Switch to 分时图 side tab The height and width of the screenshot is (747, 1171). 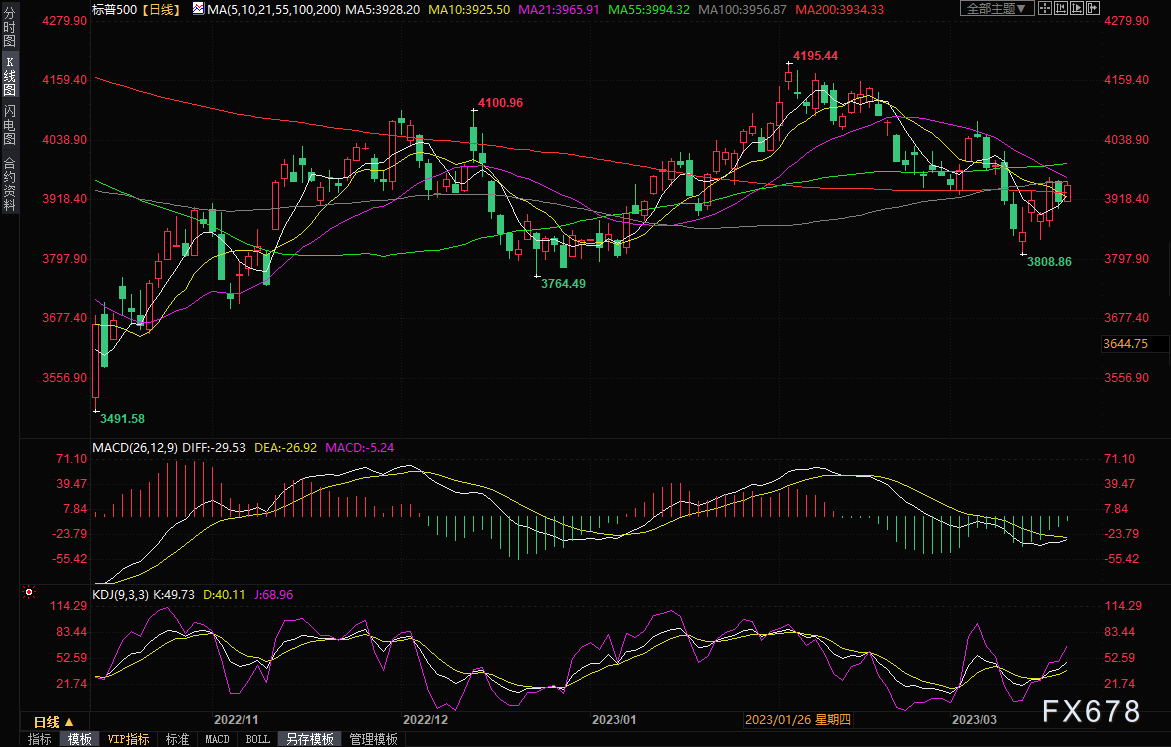coord(10,26)
